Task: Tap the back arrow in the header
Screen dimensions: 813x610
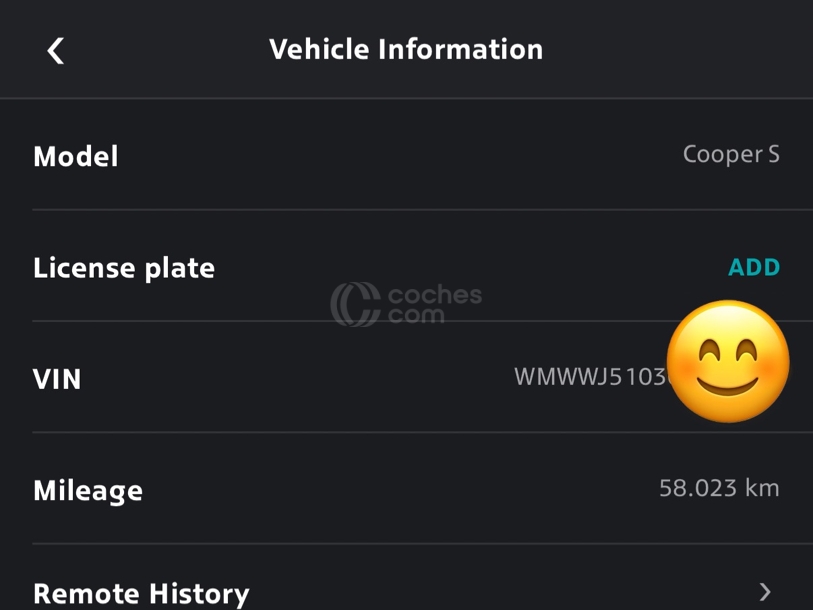Action: tap(56, 50)
